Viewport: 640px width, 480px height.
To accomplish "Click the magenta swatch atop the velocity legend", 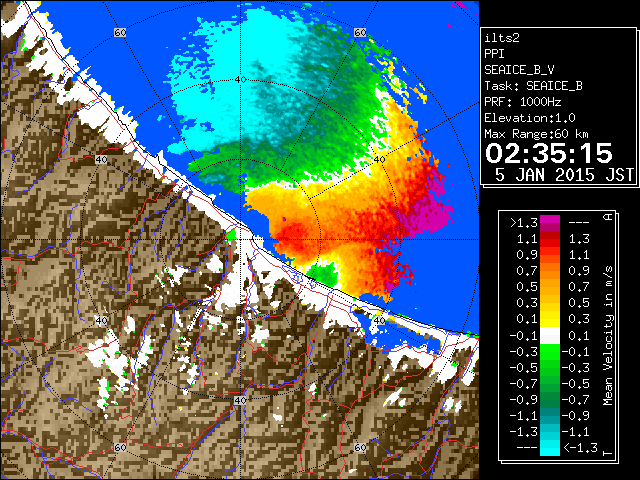I will (550, 222).
